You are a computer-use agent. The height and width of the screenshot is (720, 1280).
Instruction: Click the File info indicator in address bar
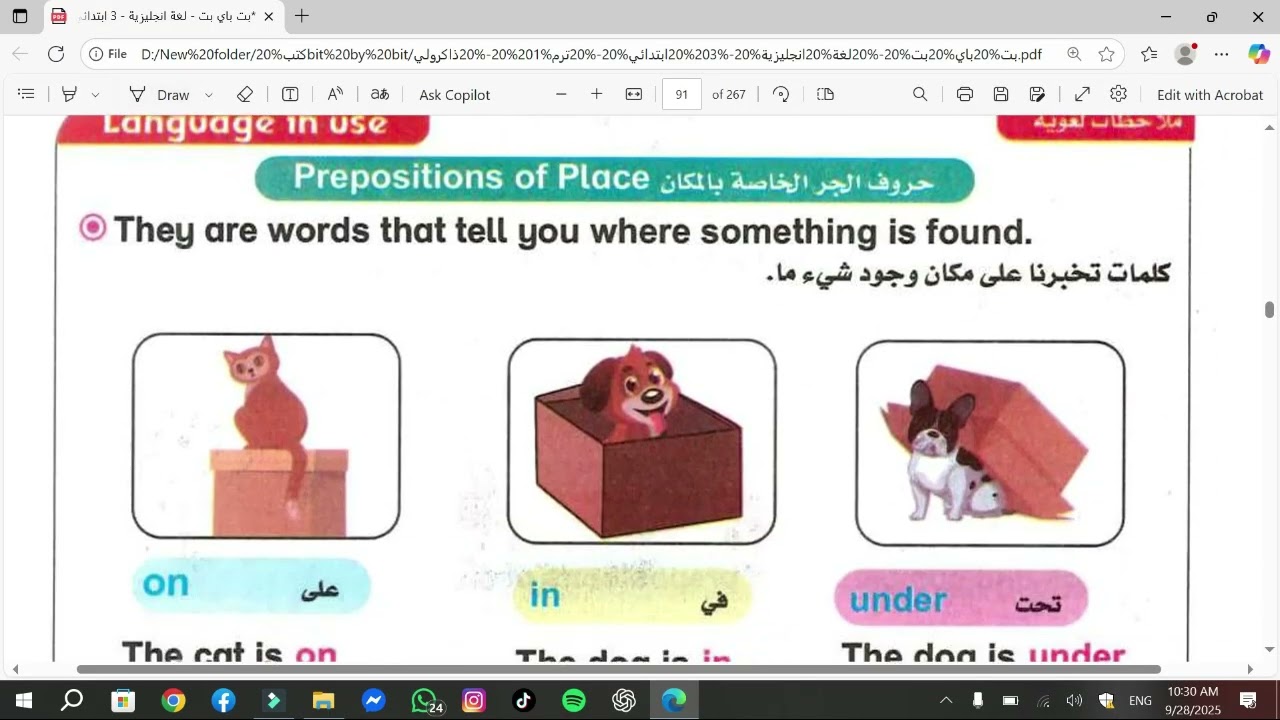(x=108, y=54)
